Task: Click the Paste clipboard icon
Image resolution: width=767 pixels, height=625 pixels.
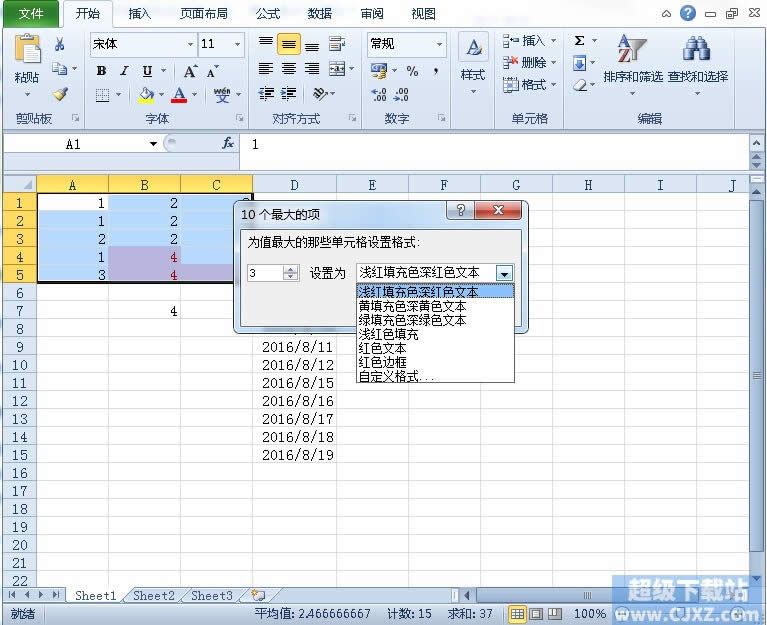Action: [27, 49]
